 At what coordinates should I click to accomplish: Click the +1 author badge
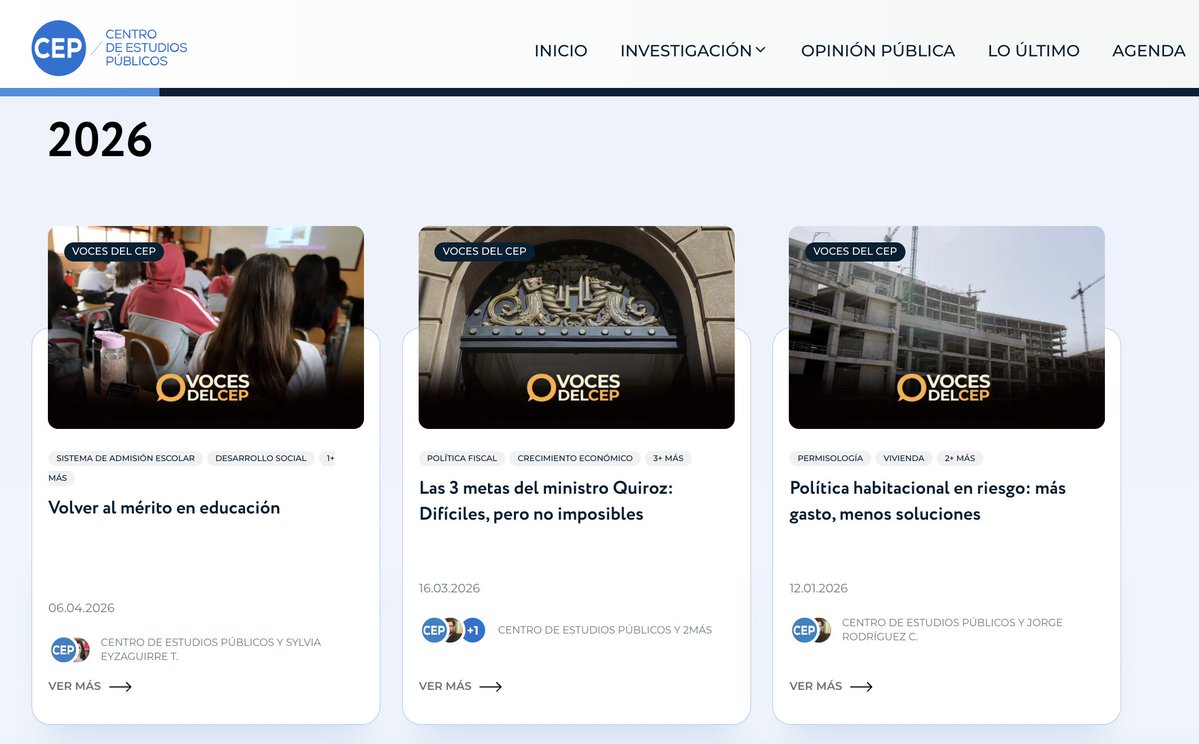473,630
